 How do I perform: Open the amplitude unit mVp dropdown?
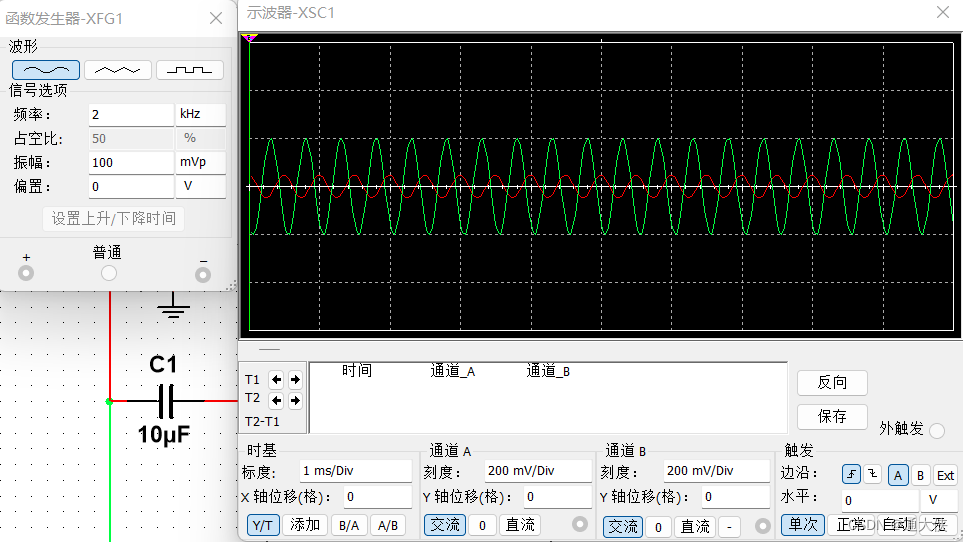pyautogui.click(x=201, y=163)
